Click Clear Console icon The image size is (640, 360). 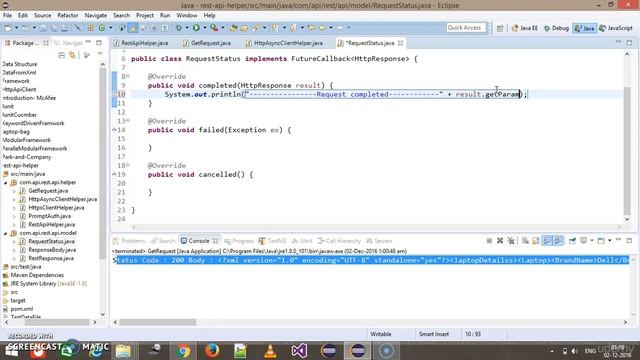point(525,241)
